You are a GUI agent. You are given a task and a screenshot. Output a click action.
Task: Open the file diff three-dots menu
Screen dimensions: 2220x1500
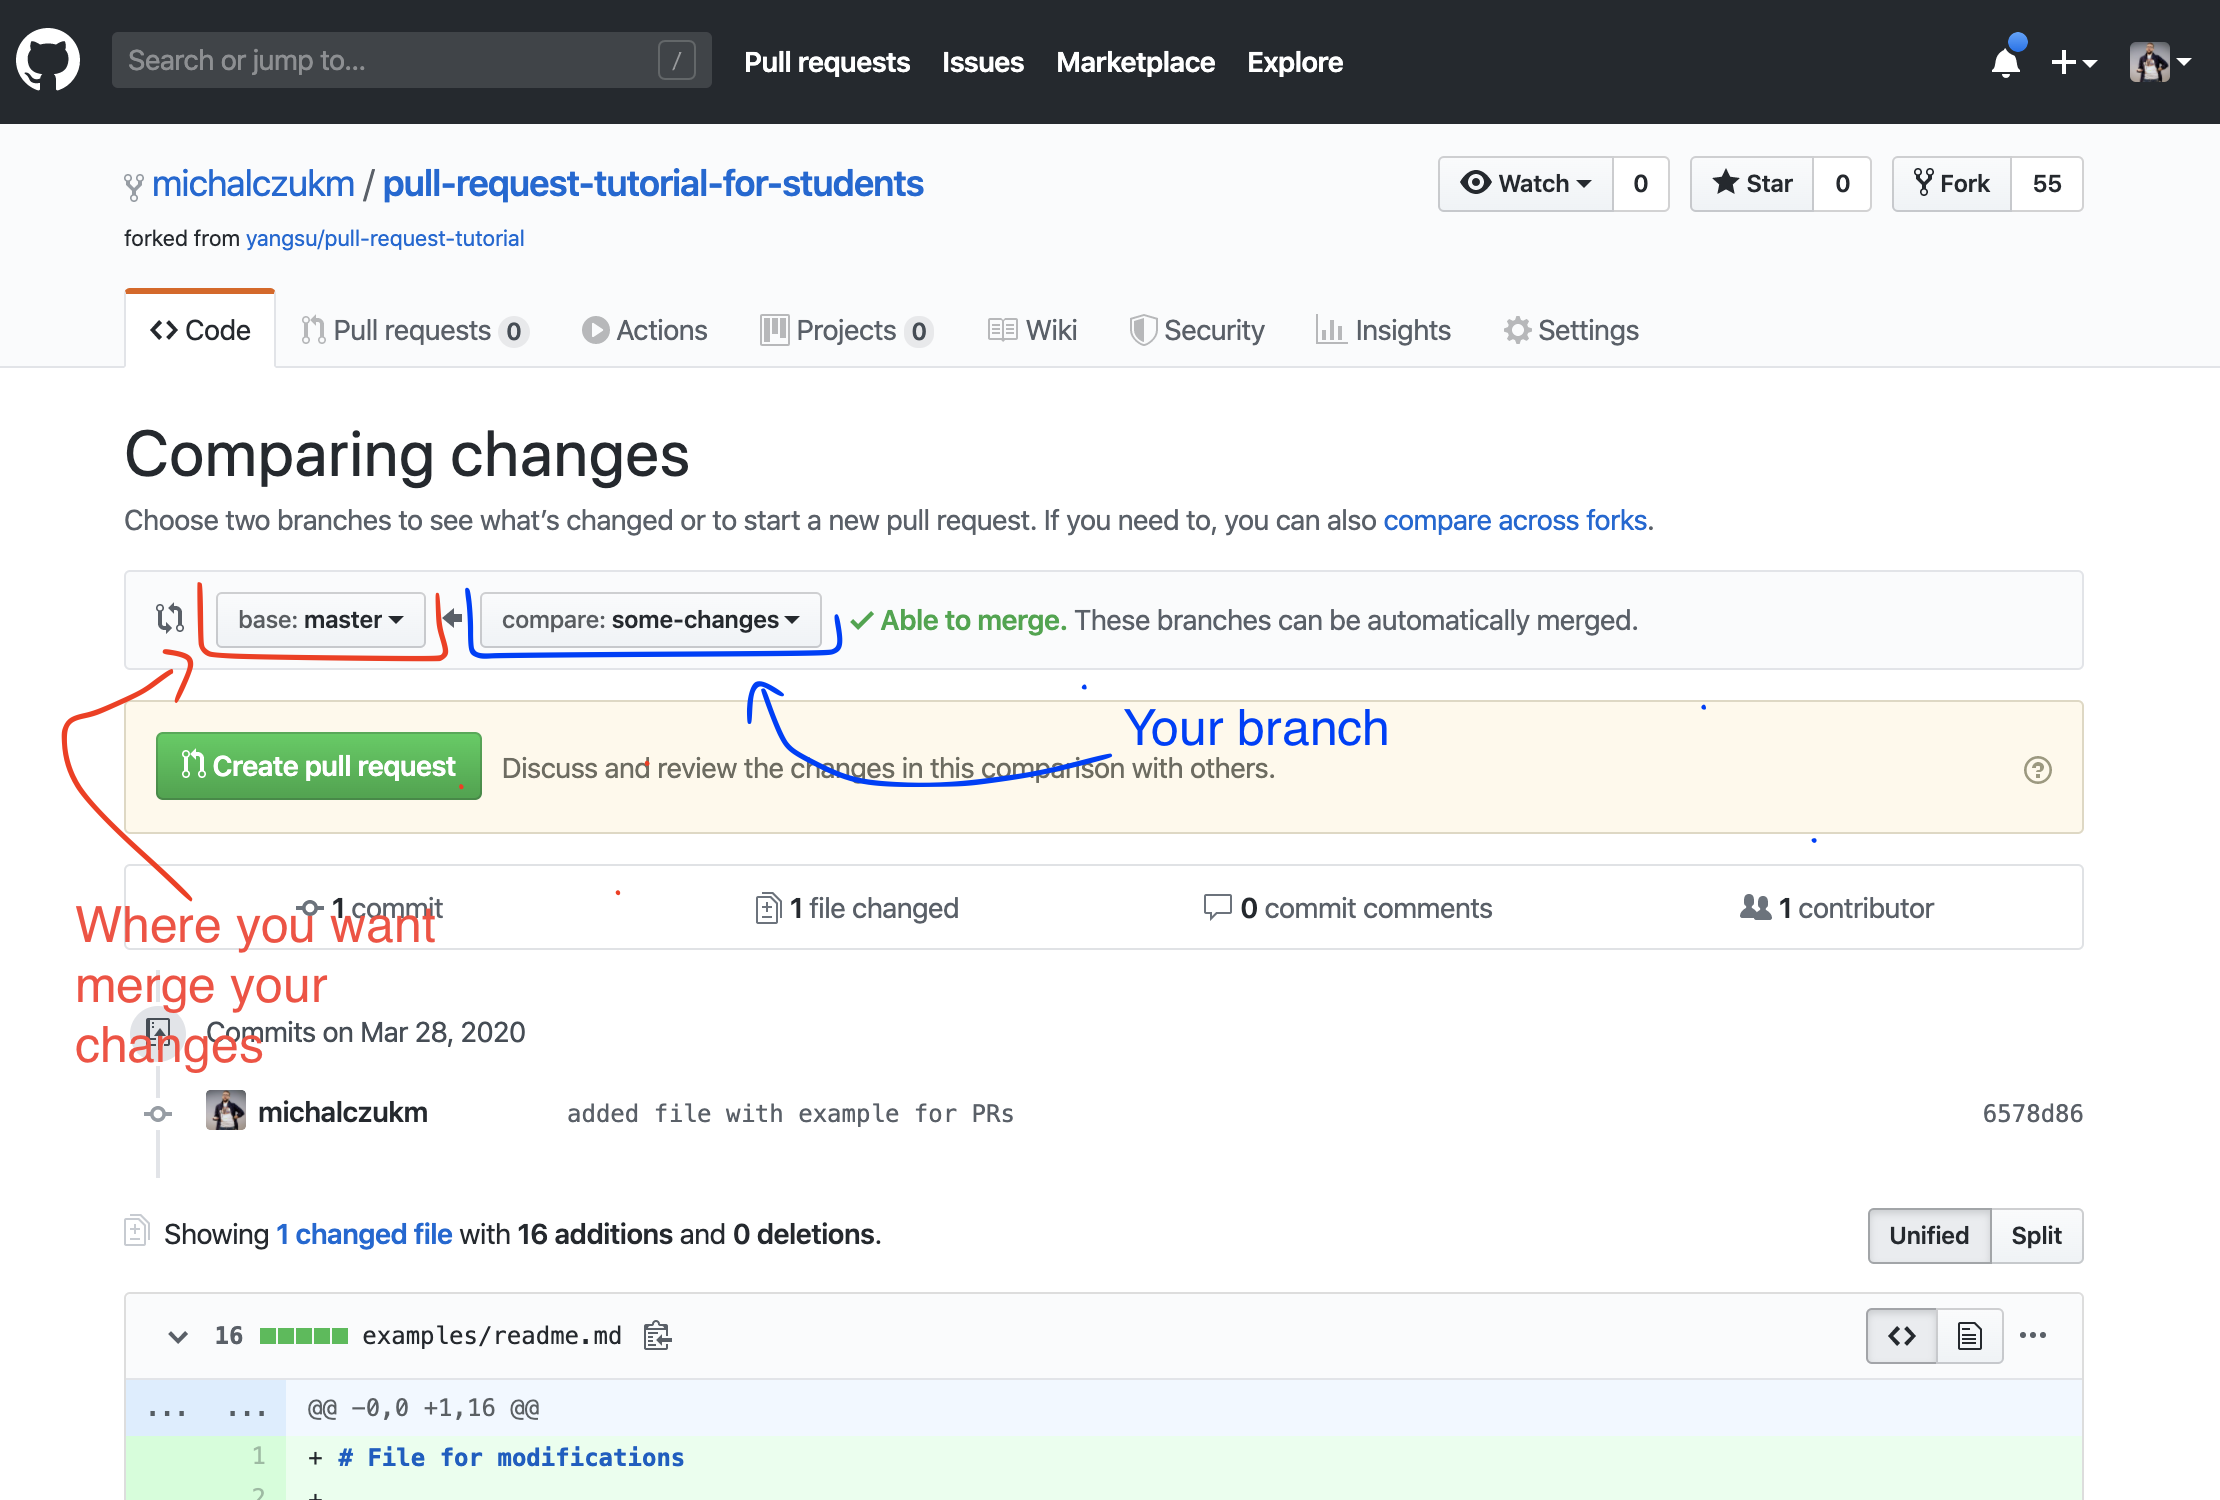(2033, 1336)
